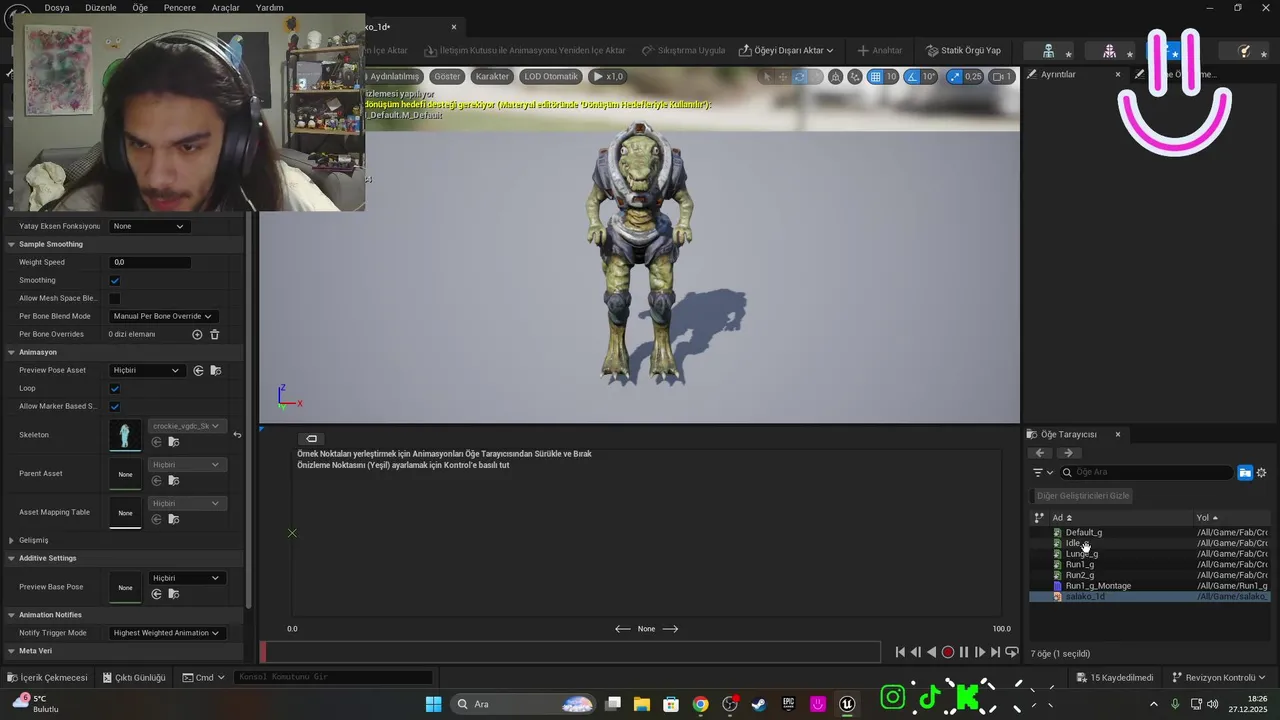Open the Dosya menu
The image size is (1280, 720).
57,7
